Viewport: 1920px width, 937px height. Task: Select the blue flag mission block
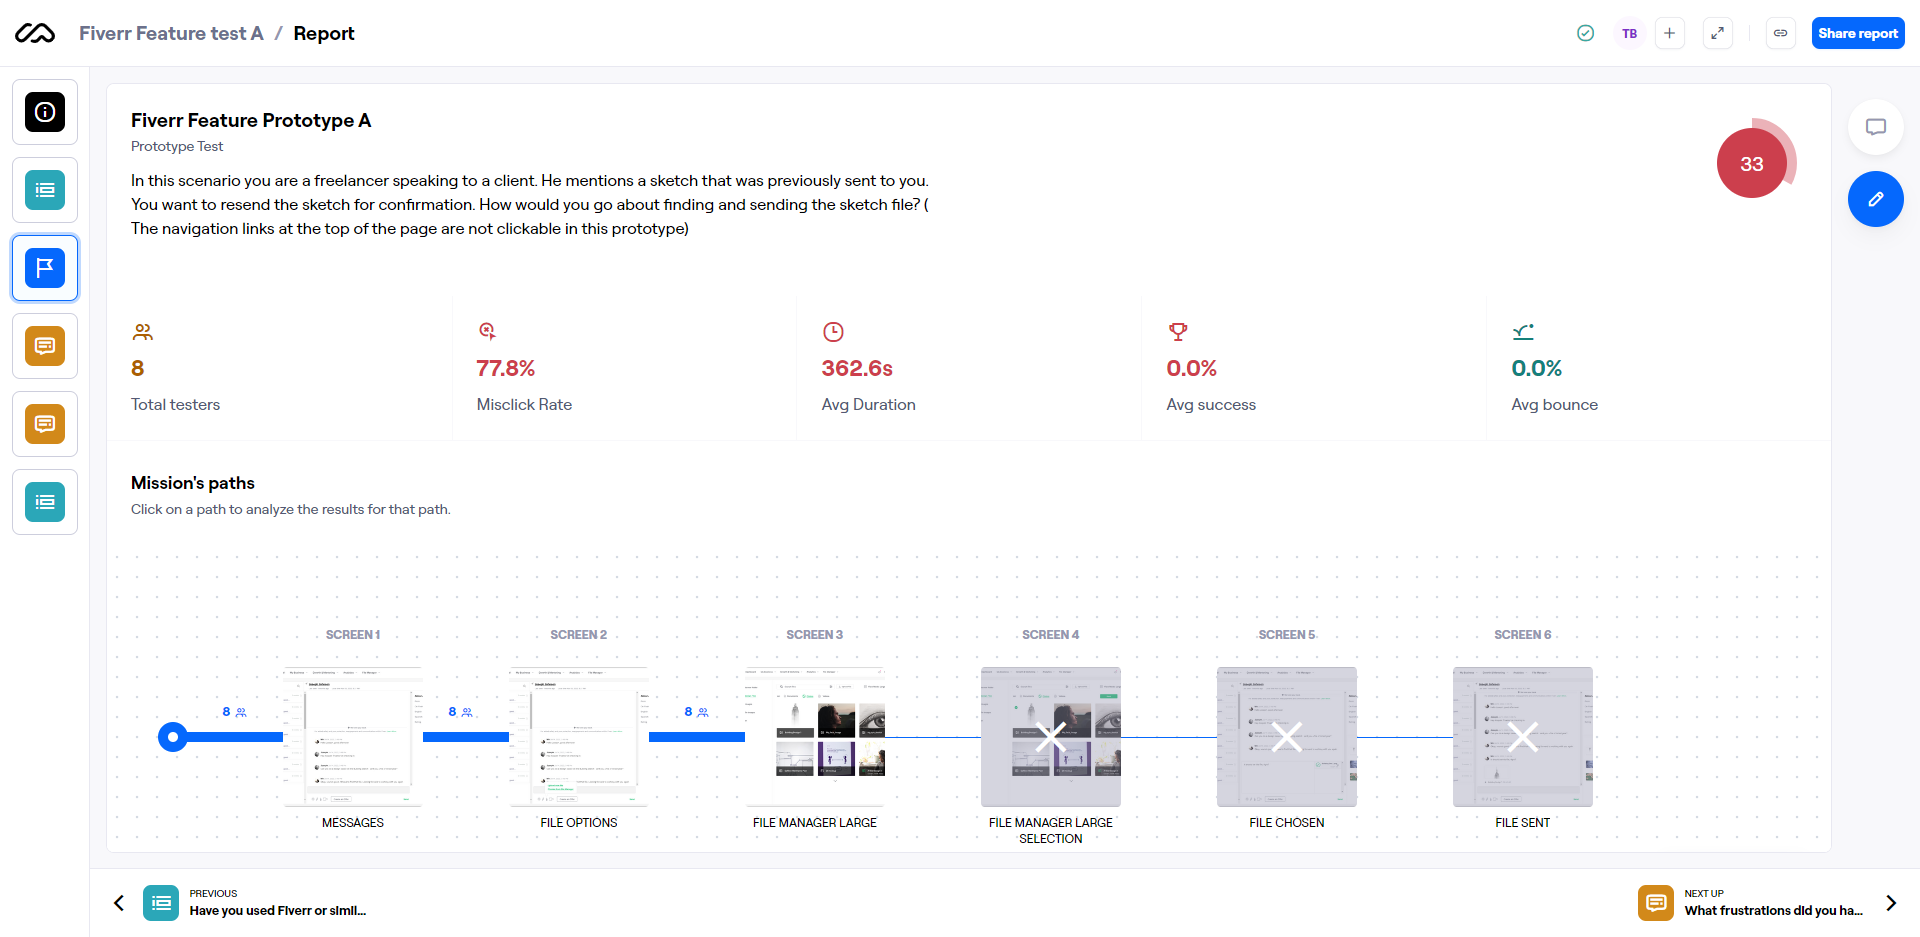(45, 268)
